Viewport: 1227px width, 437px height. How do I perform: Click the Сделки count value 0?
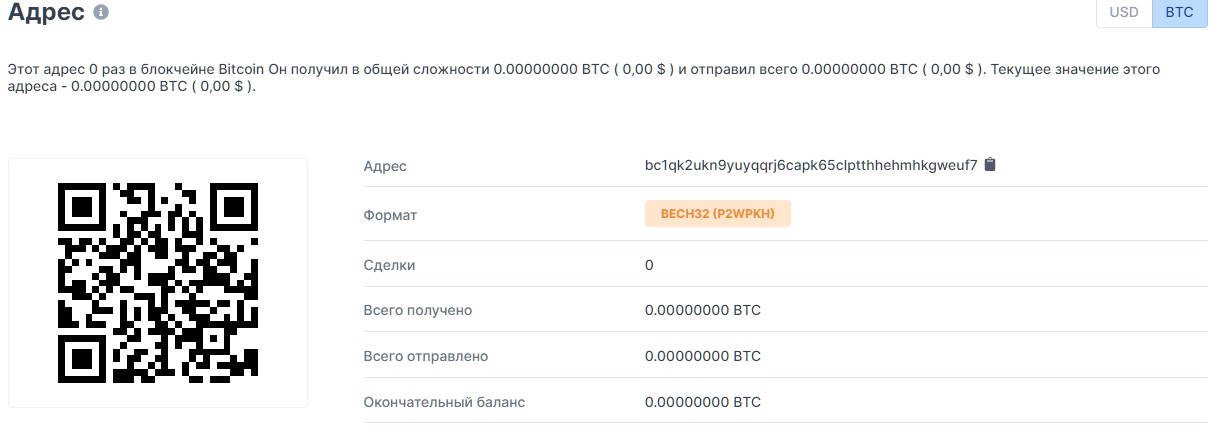click(x=649, y=265)
